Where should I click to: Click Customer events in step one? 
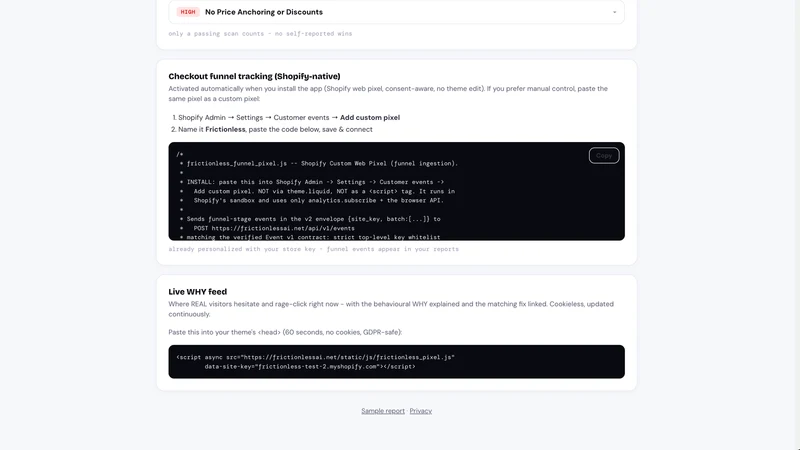301,117
